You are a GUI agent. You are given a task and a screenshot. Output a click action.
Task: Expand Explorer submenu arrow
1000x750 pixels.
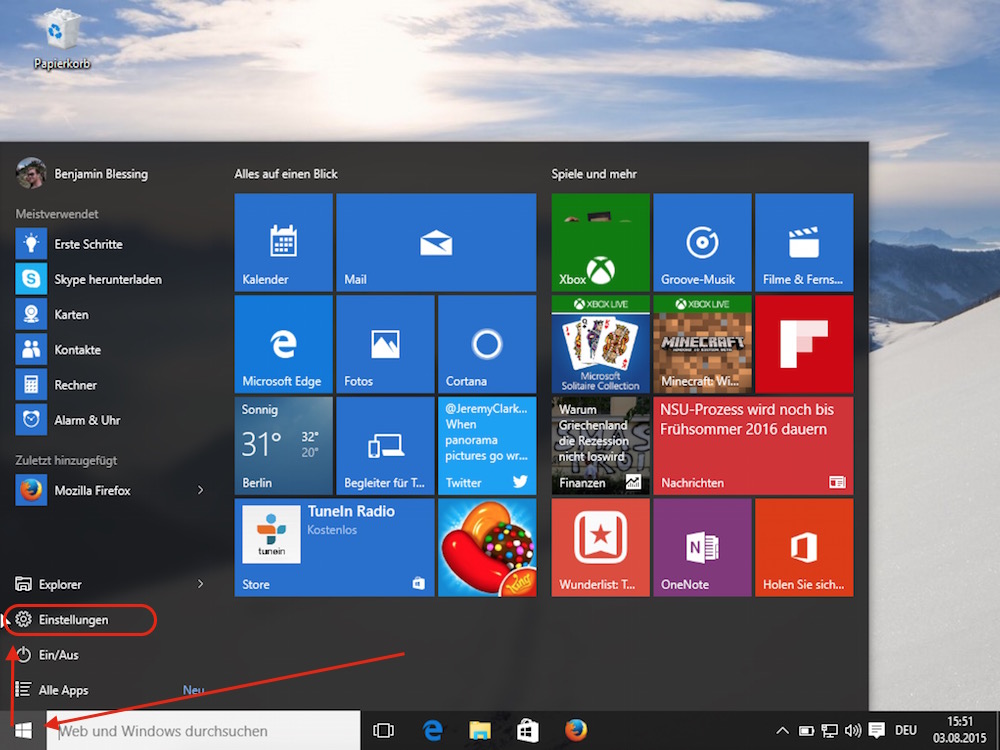(x=200, y=584)
